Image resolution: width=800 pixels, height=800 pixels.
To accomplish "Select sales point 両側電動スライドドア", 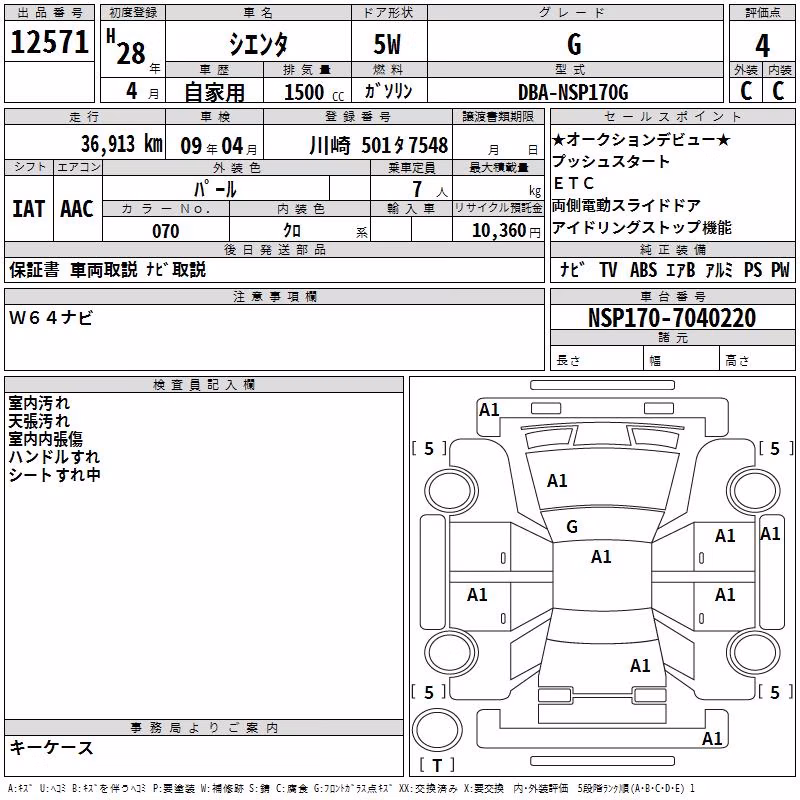I will coord(627,206).
